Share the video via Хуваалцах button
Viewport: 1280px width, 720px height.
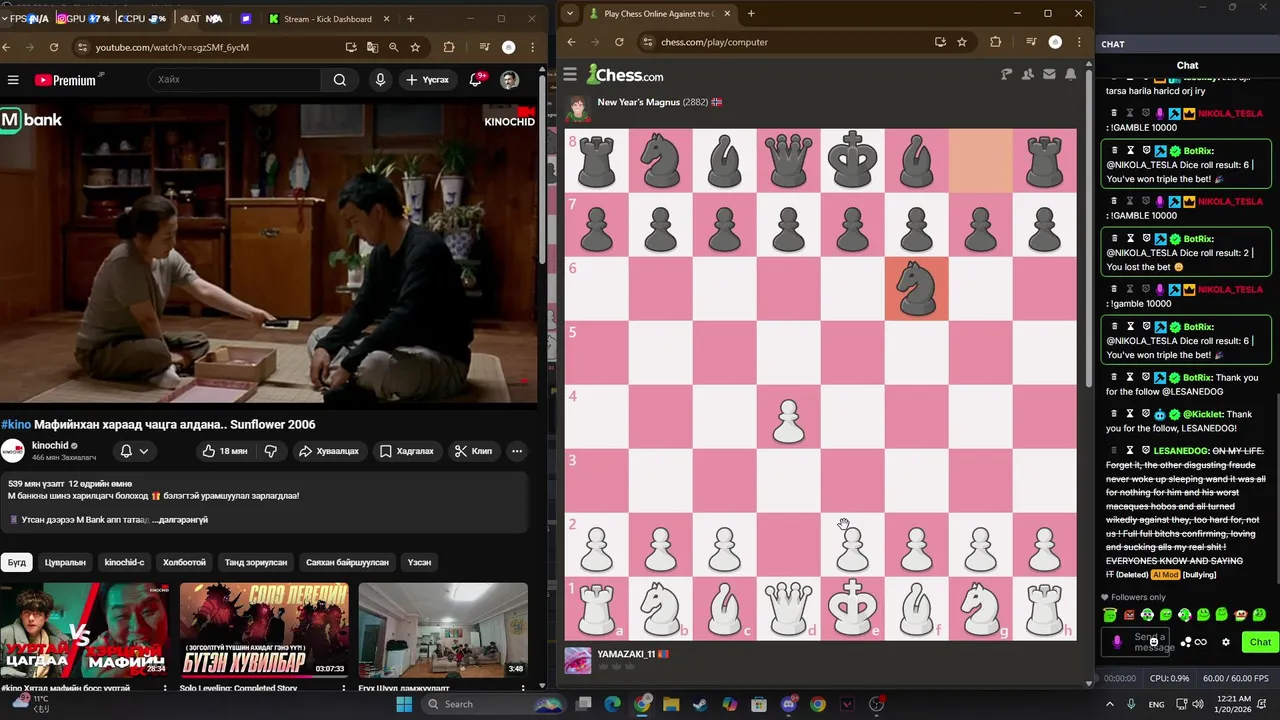point(329,451)
